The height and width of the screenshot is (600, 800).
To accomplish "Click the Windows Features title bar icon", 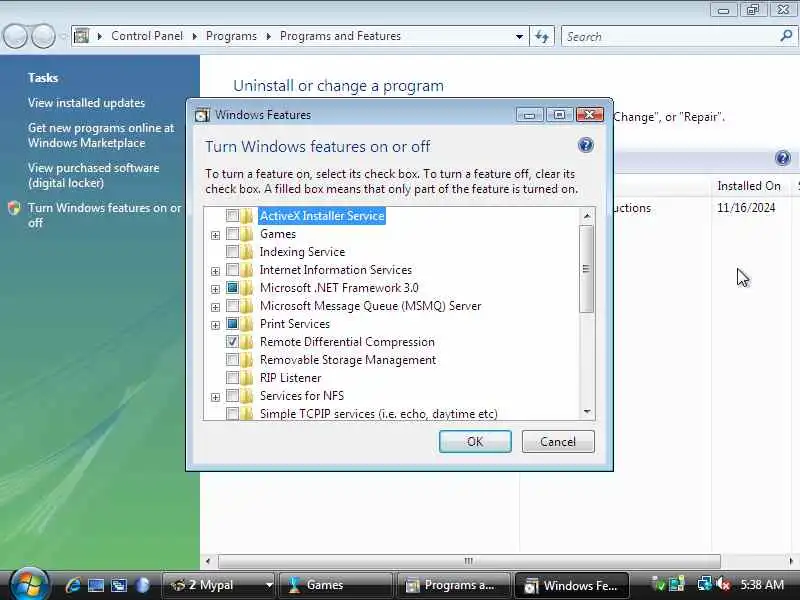I will [202, 115].
